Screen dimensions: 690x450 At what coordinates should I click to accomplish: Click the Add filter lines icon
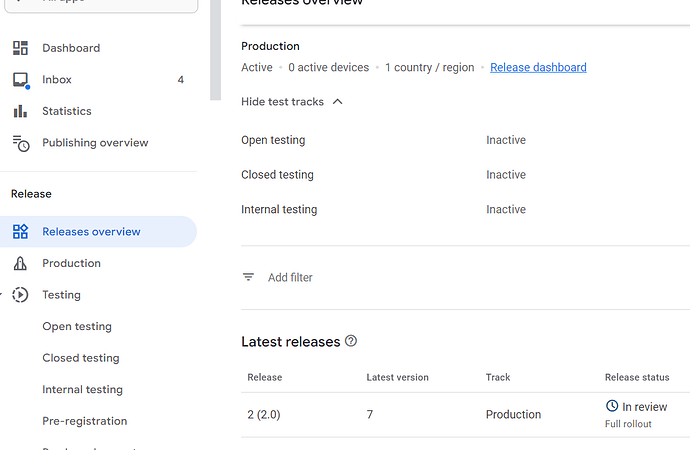(249, 277)
